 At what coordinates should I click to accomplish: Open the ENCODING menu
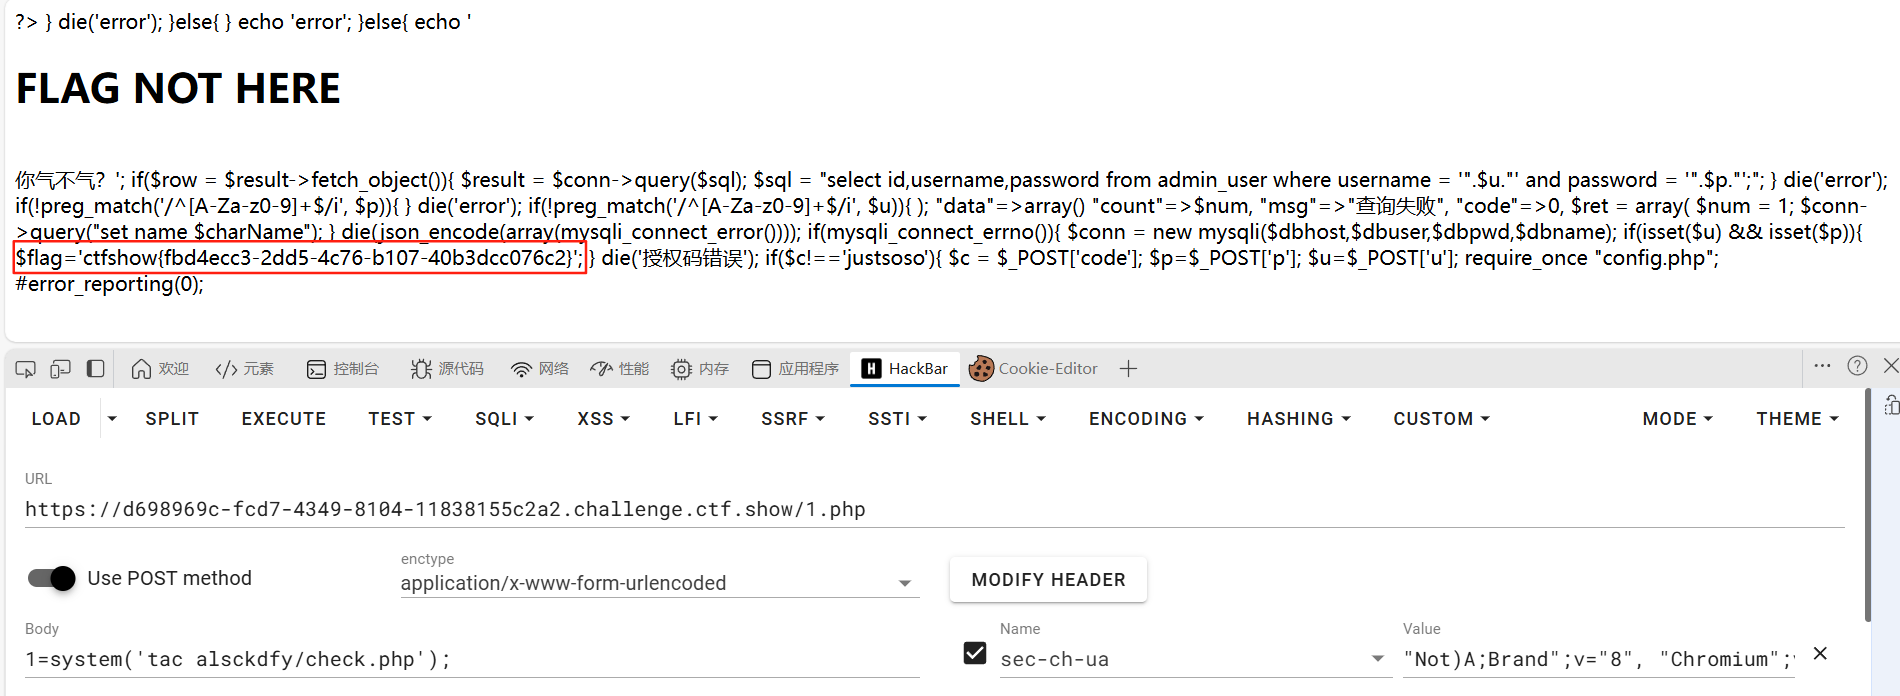1146,419
